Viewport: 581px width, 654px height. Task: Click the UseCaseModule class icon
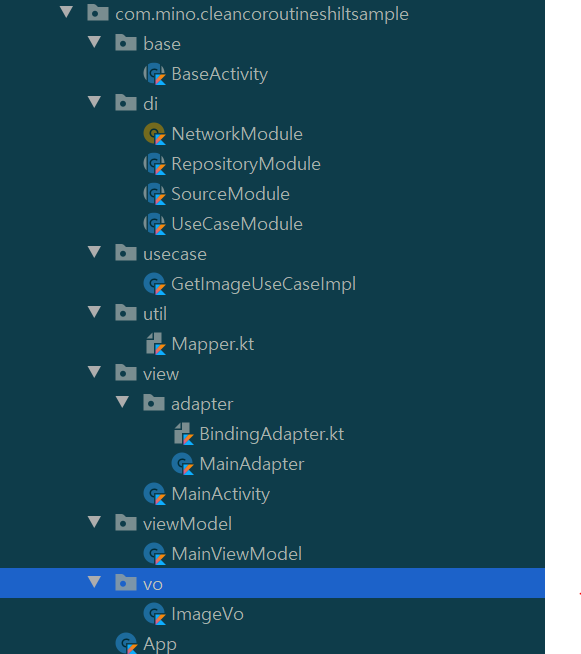(155, 224)
